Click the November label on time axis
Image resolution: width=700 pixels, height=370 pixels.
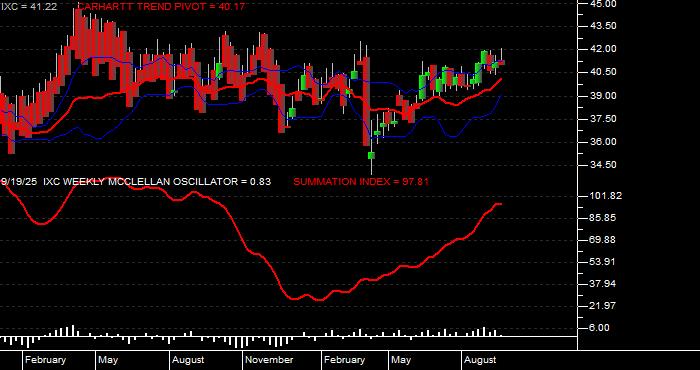click(269, 360)
